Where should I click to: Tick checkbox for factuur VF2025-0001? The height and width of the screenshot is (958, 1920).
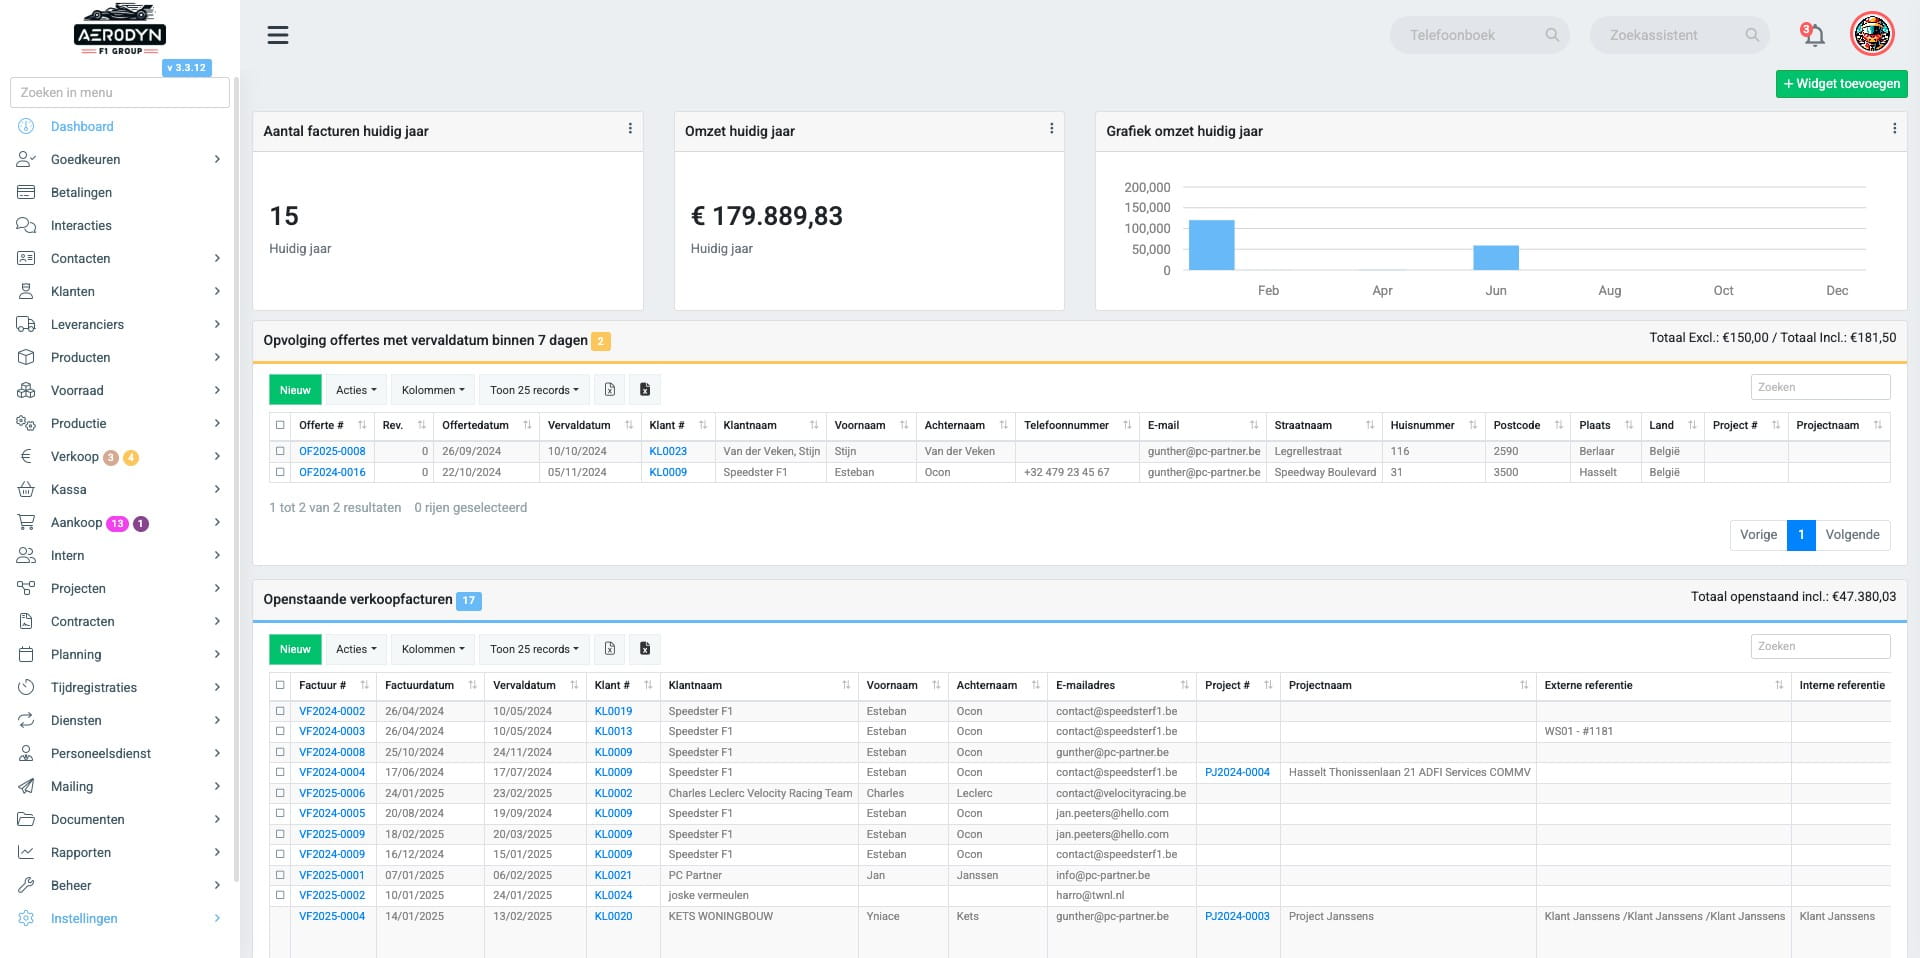tap(280, 875)
